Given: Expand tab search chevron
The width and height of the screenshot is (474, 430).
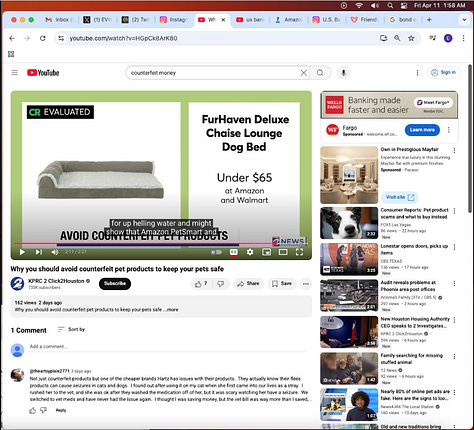Looking at the screenshot, I should [x=464, y=20].
